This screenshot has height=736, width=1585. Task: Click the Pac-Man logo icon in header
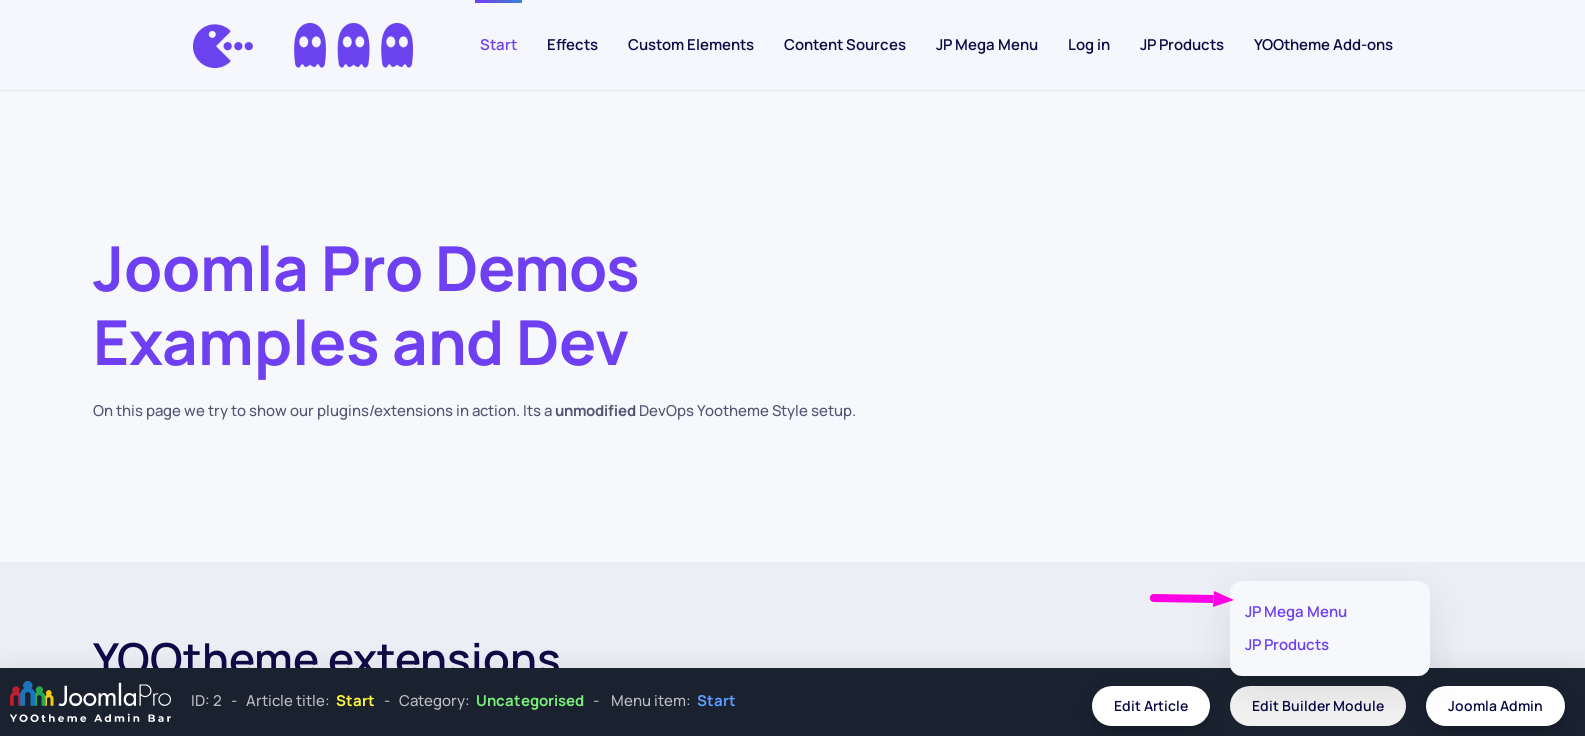point(223,46)
